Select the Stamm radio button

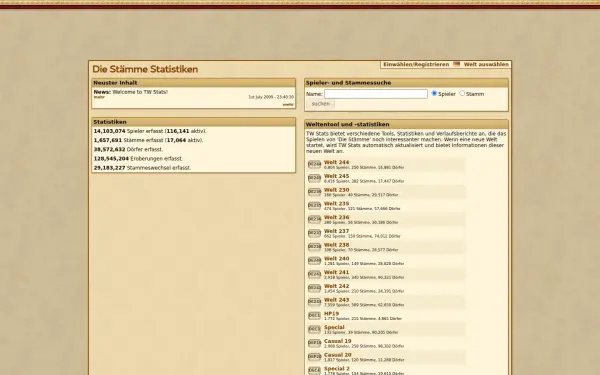click(462, 93)
